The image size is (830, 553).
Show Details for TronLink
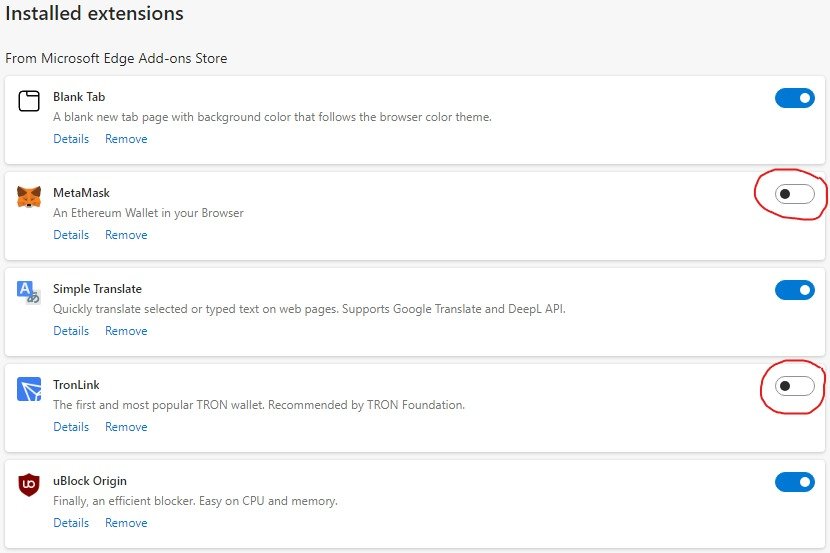click(x=71, y=427)
